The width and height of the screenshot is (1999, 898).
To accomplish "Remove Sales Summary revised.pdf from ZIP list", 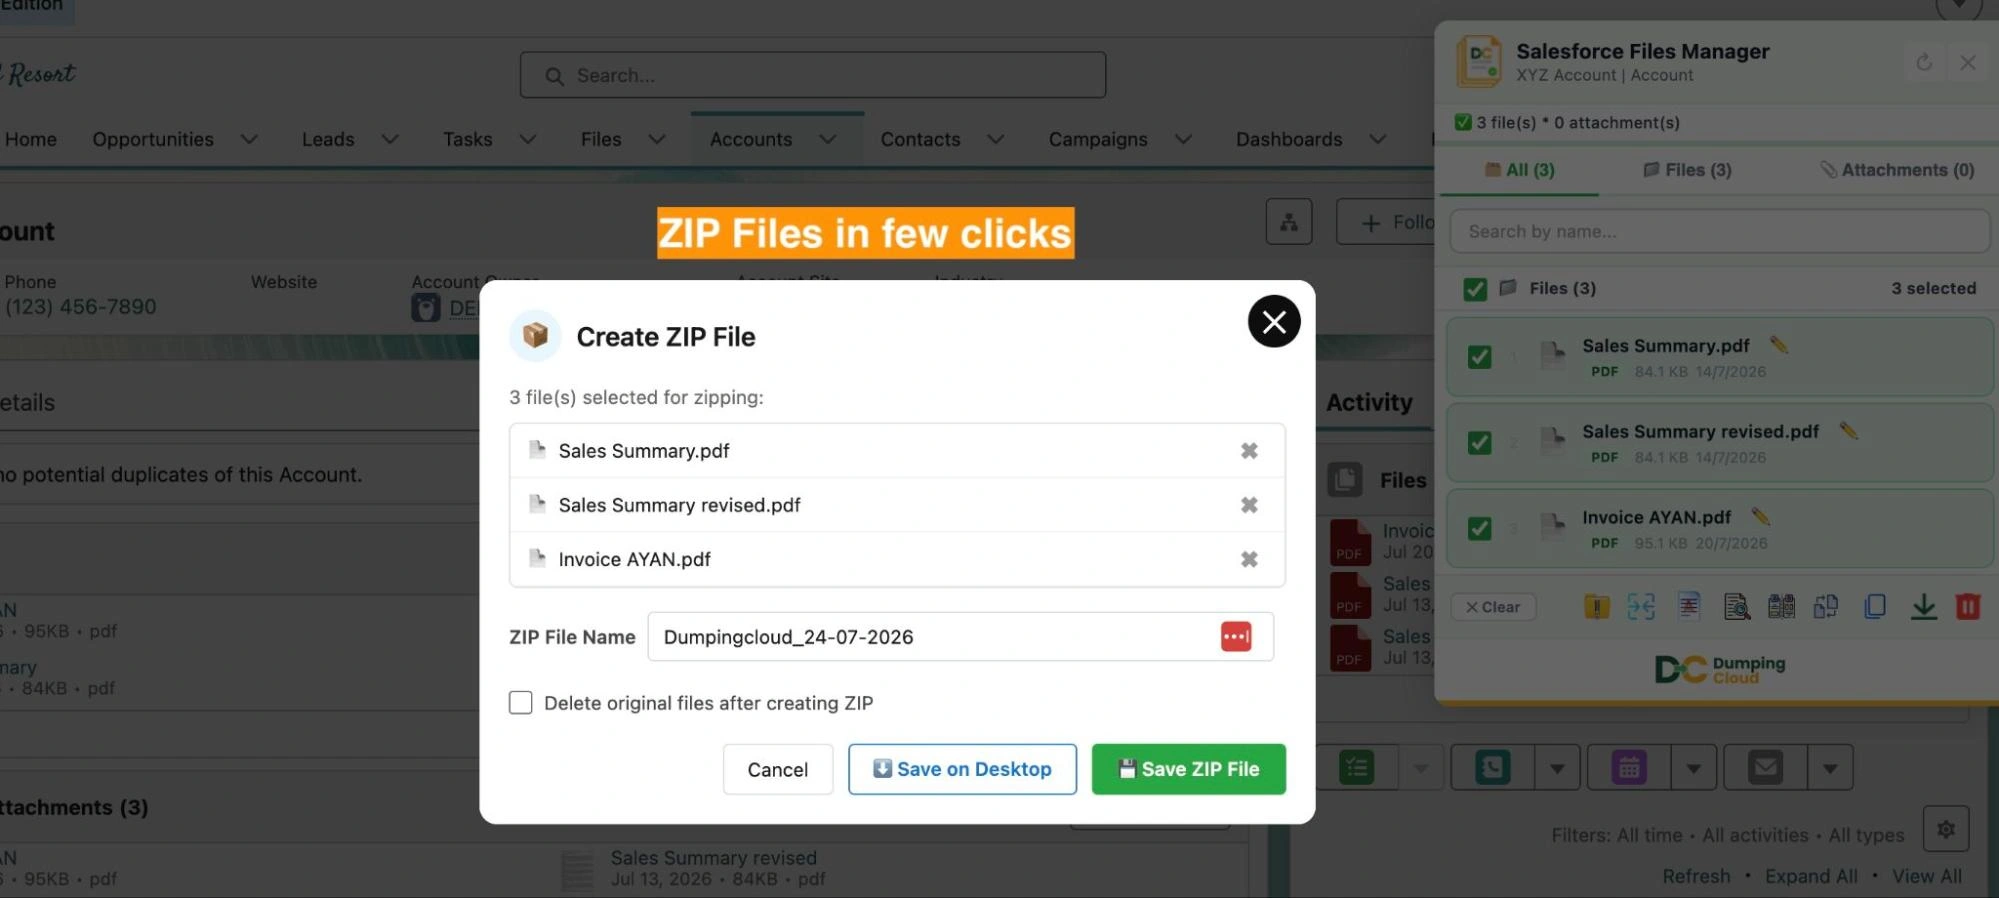I will pos(1249,505).
